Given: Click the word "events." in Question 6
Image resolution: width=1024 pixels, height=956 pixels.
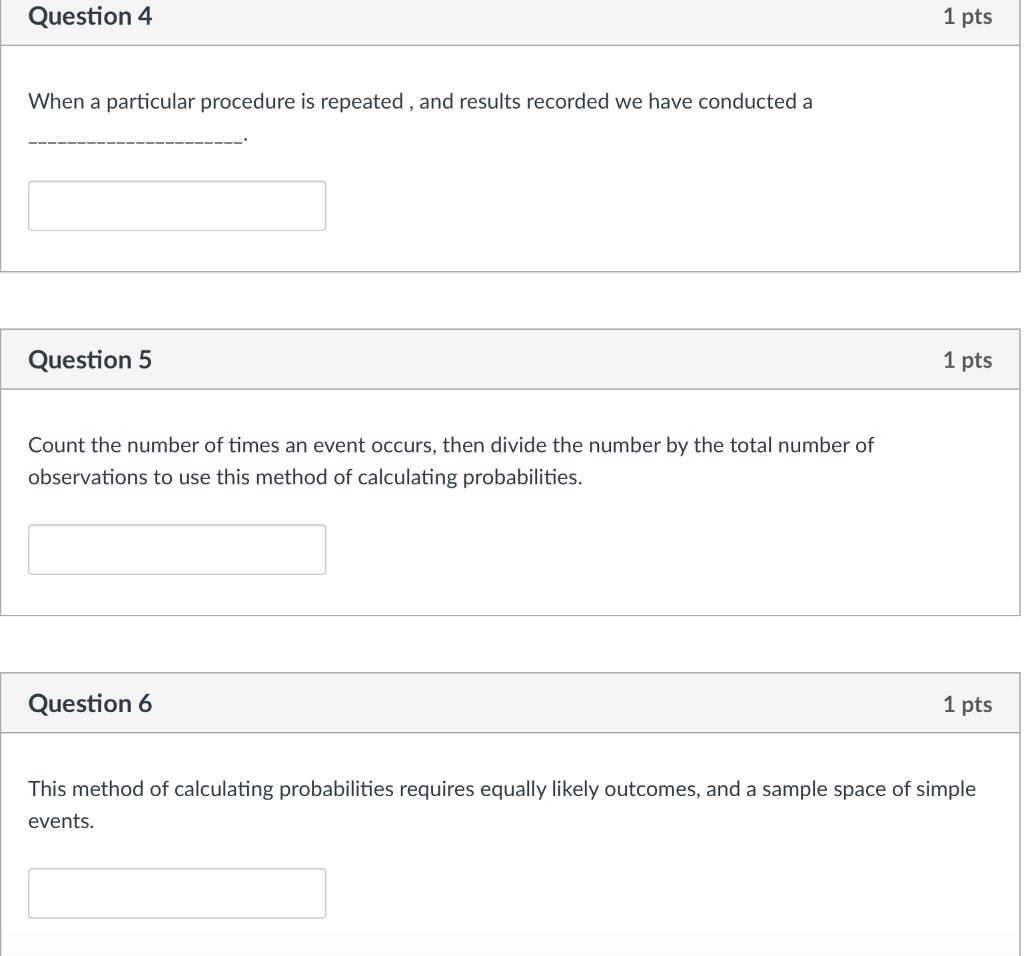Looking at the screenshot, I should (x=61, y=822).
